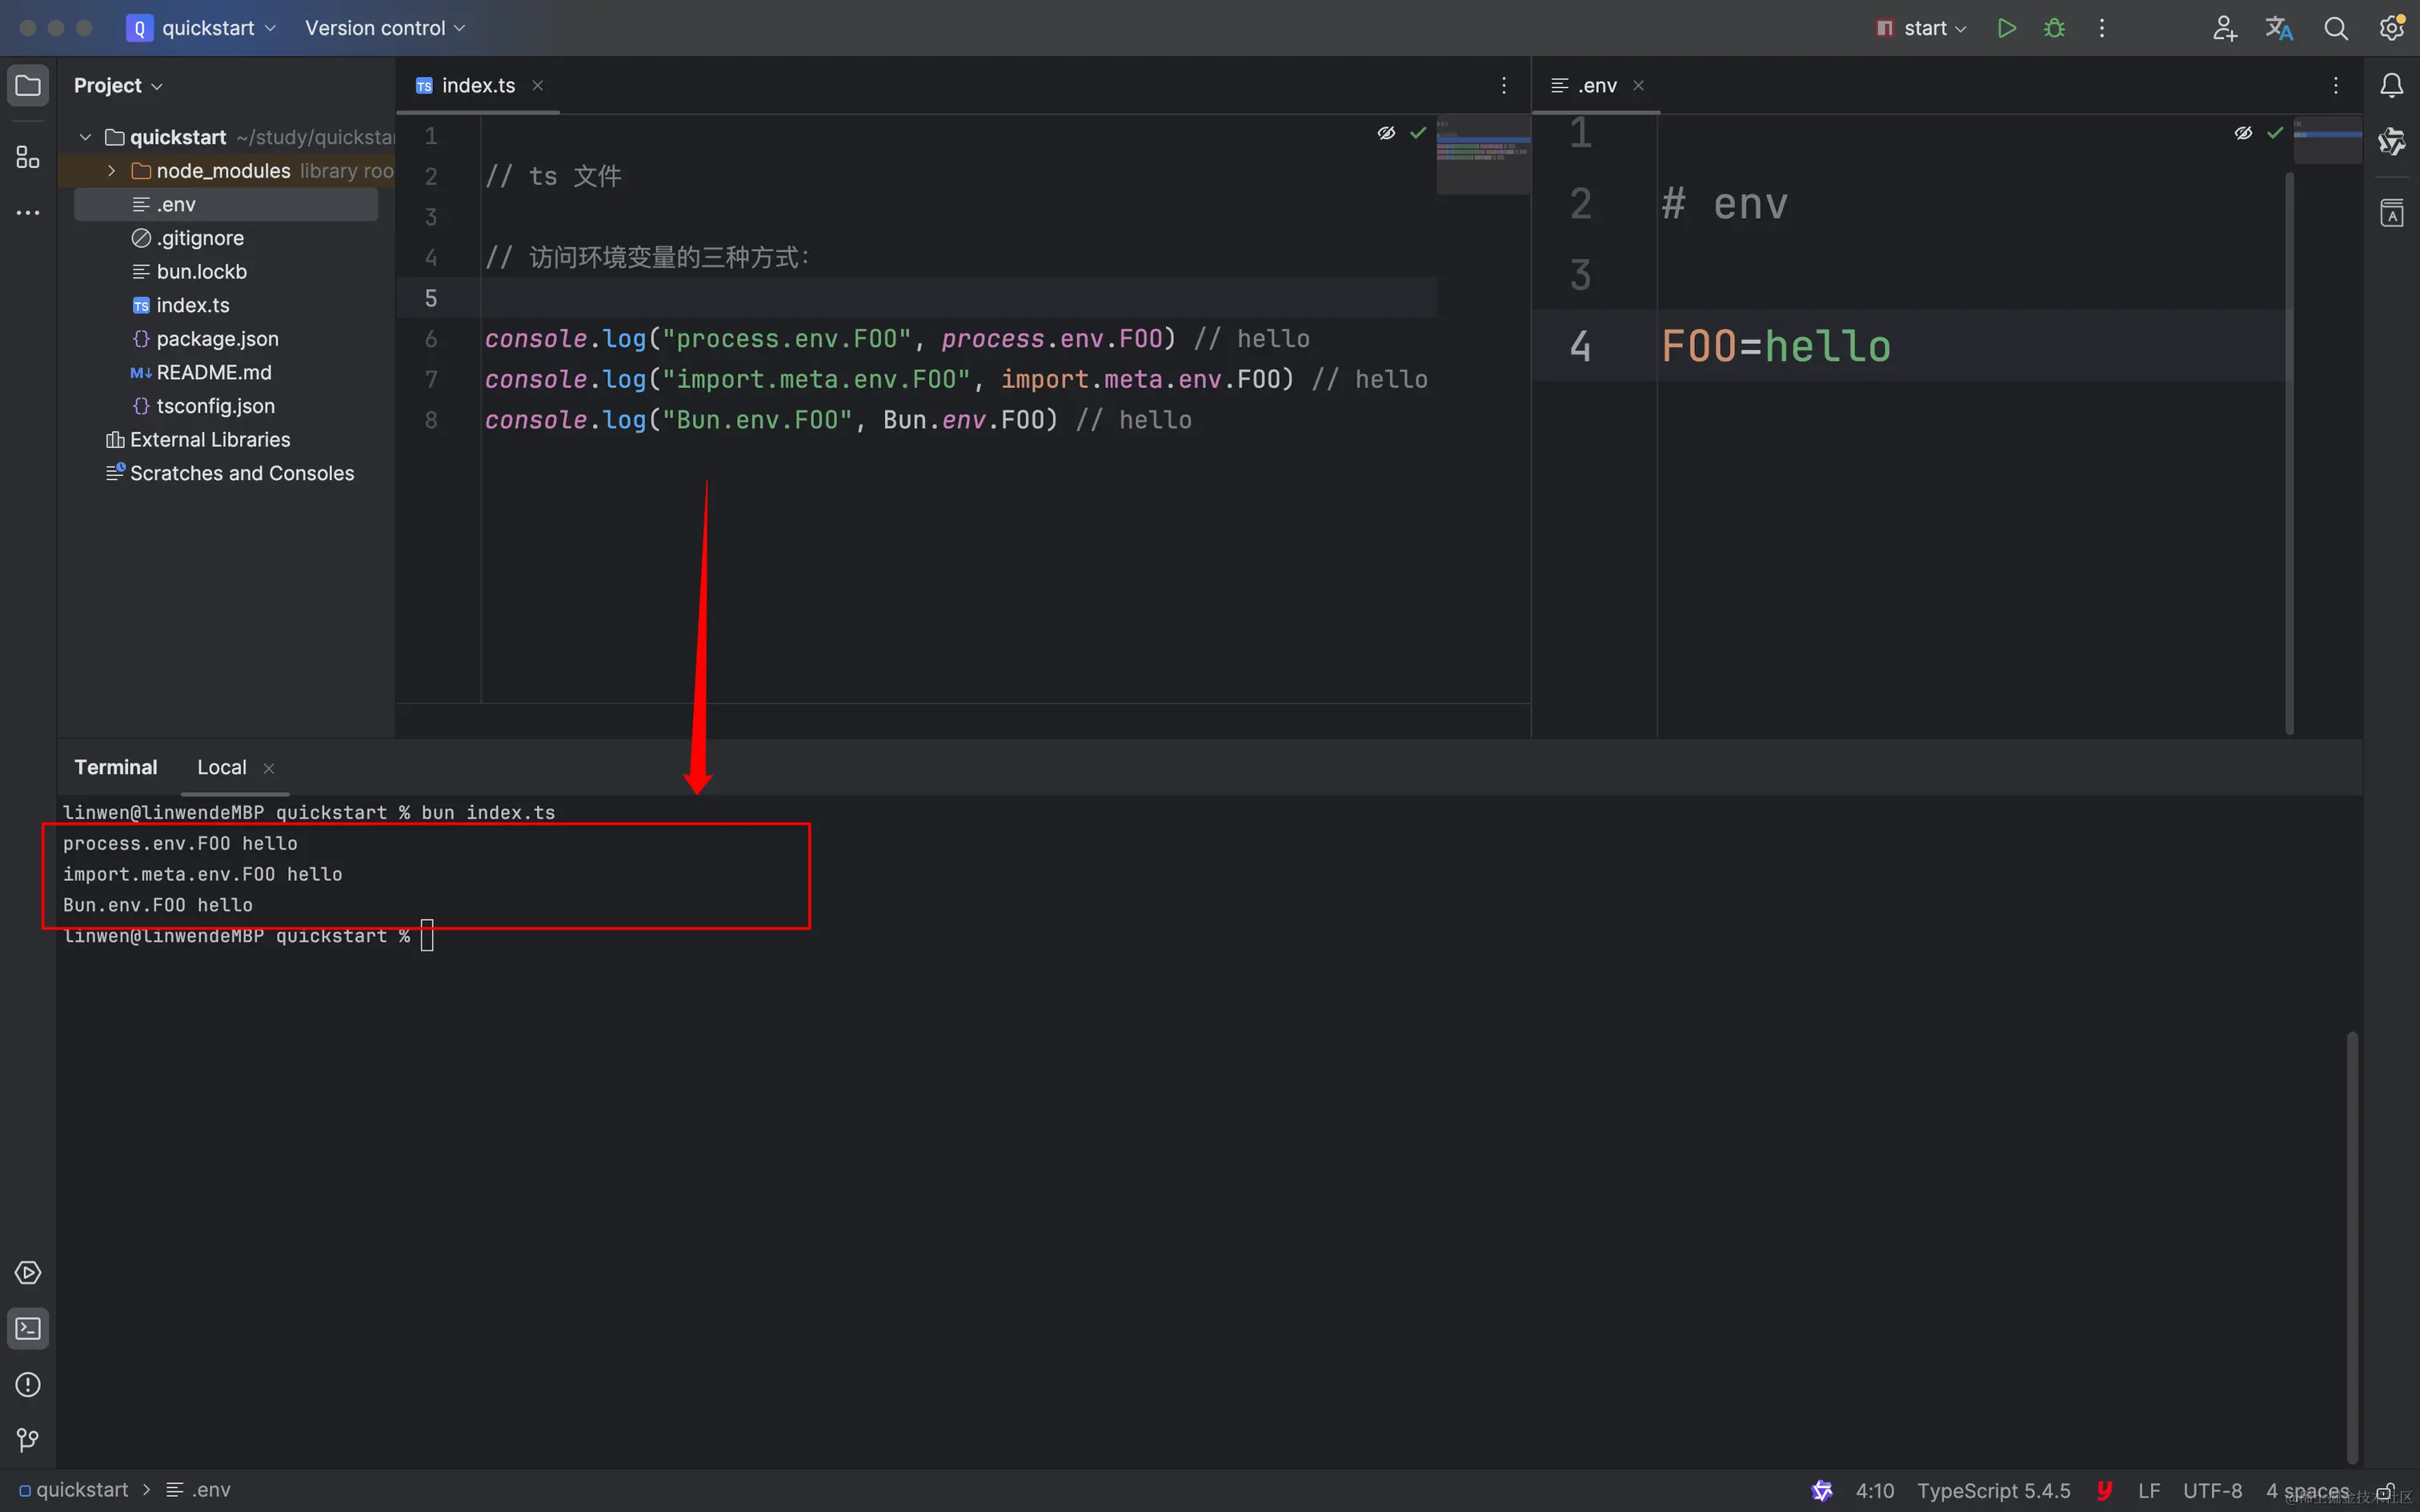Toggle reader mode eye in index.ts editor
Screen dimensions: 2420x1512
1386,133
